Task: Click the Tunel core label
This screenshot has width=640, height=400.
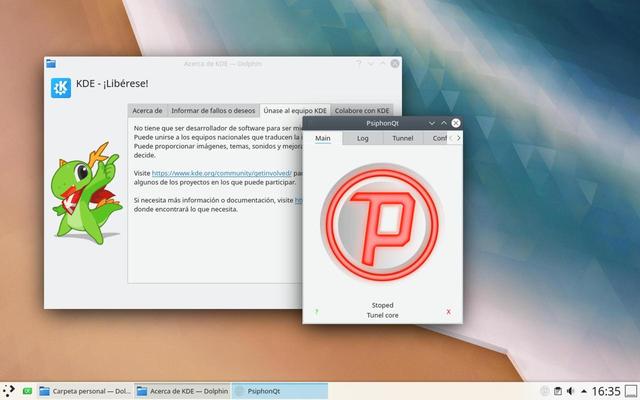Action: click(x=382, y=315)
